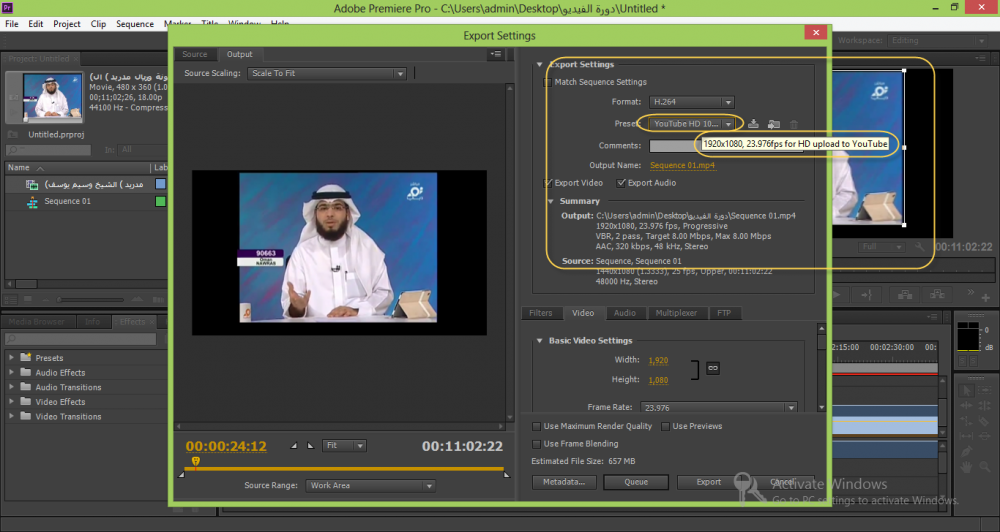Toggle the width-height aspect ratio link icon
The height and width of the screenshot is (532, 1000).
713,369
